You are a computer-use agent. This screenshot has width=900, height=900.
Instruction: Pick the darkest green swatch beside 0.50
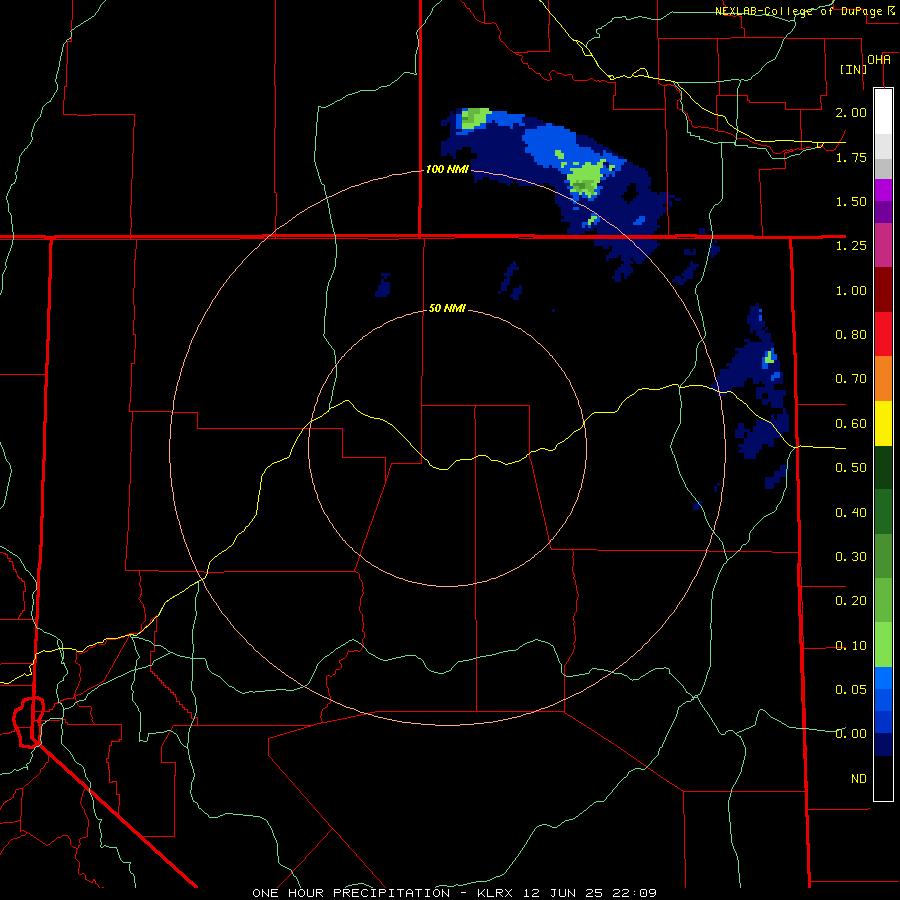[x=883, y=468]
